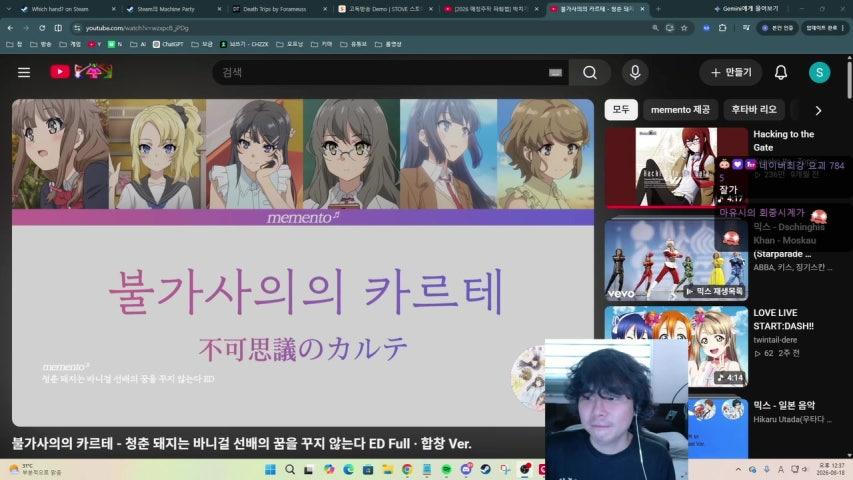
Task: Click the browser back arrow
Action: click(x=10, y=28)
